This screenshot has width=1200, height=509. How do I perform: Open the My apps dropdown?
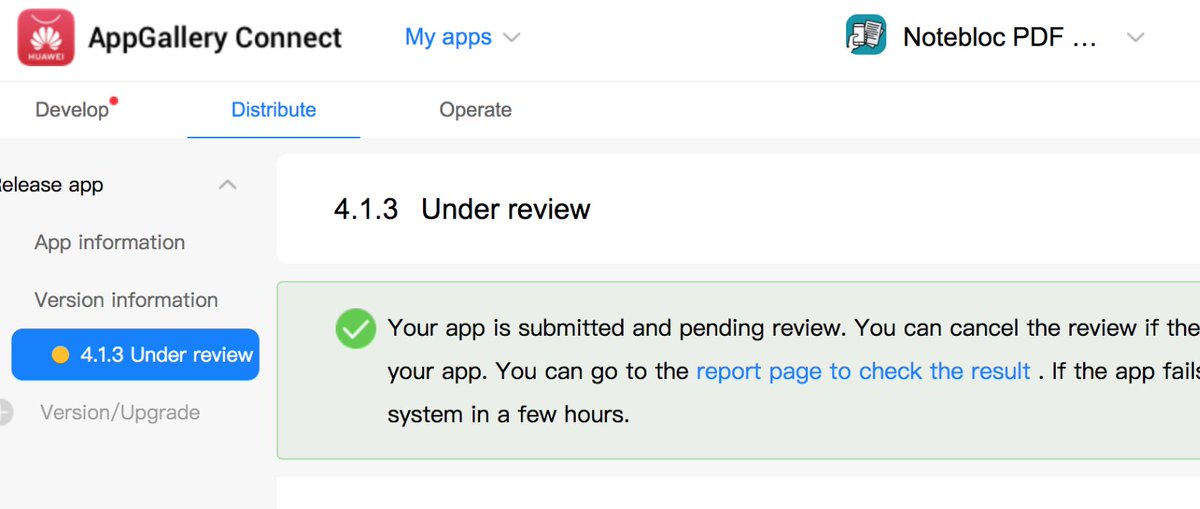(462, 37)
